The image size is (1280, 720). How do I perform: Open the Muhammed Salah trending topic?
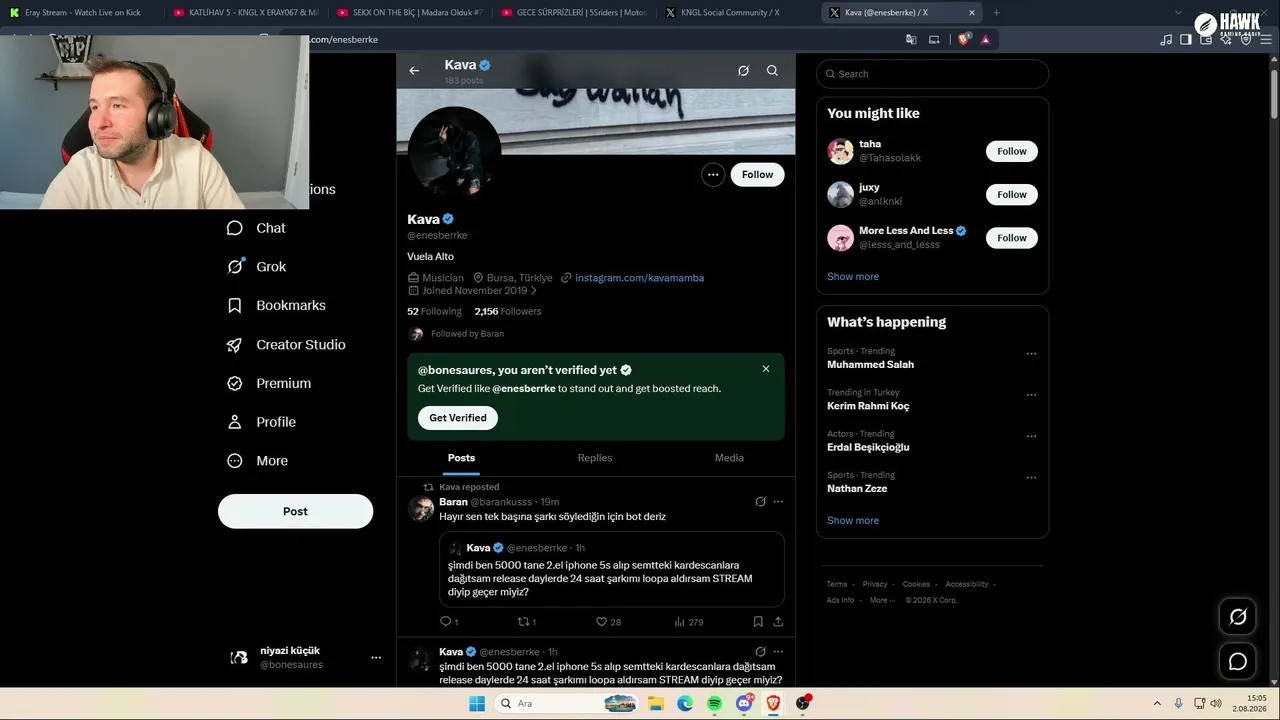pyautogui.click(x=870, y=365)
